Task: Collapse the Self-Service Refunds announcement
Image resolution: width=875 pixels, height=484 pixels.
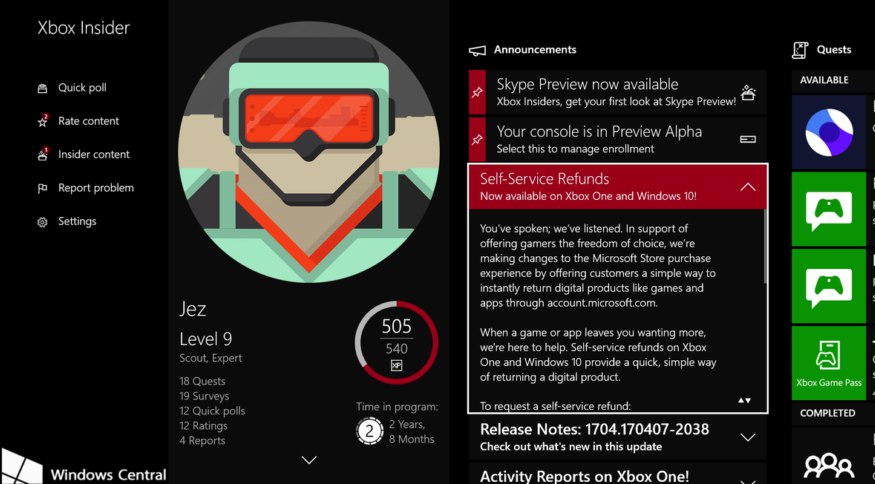Action: tap(747, 187)
